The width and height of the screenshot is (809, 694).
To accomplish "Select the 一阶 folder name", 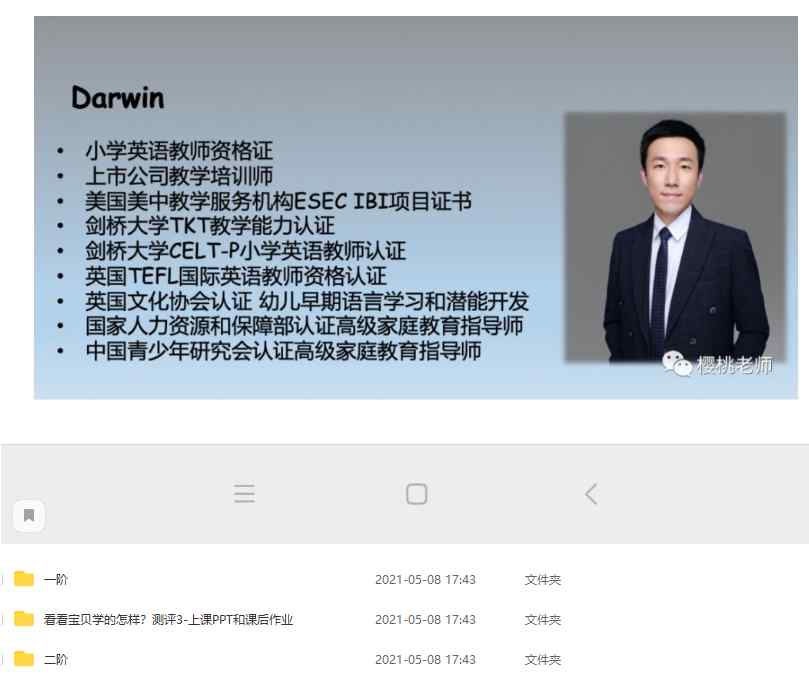I will 56,579.
